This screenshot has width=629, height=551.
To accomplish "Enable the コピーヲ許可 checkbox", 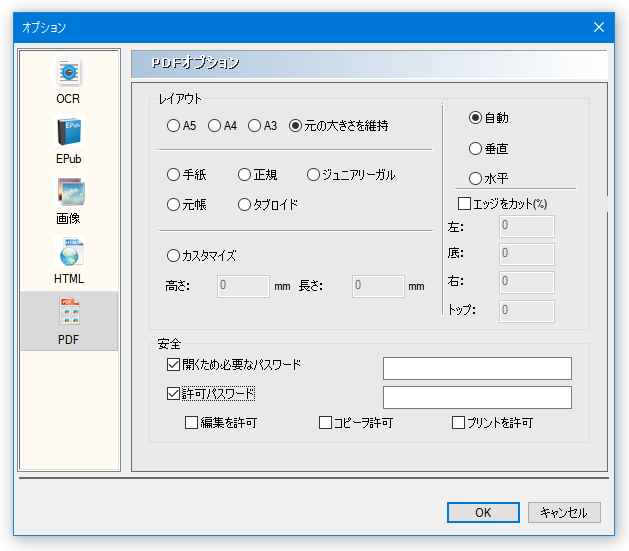I will pyautogui.click(x=325, y=422).
